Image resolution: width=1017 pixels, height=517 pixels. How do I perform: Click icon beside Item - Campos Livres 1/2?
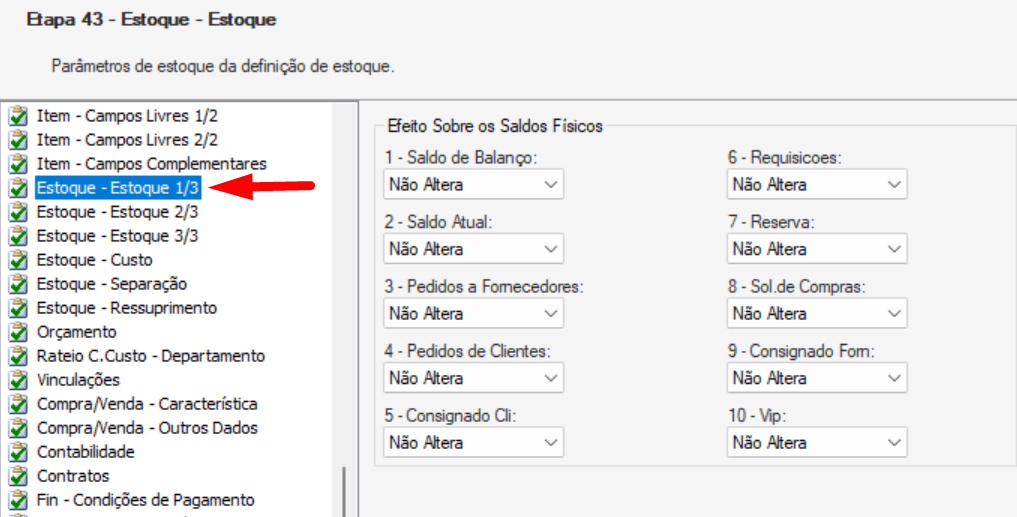[x=18, y=116]
